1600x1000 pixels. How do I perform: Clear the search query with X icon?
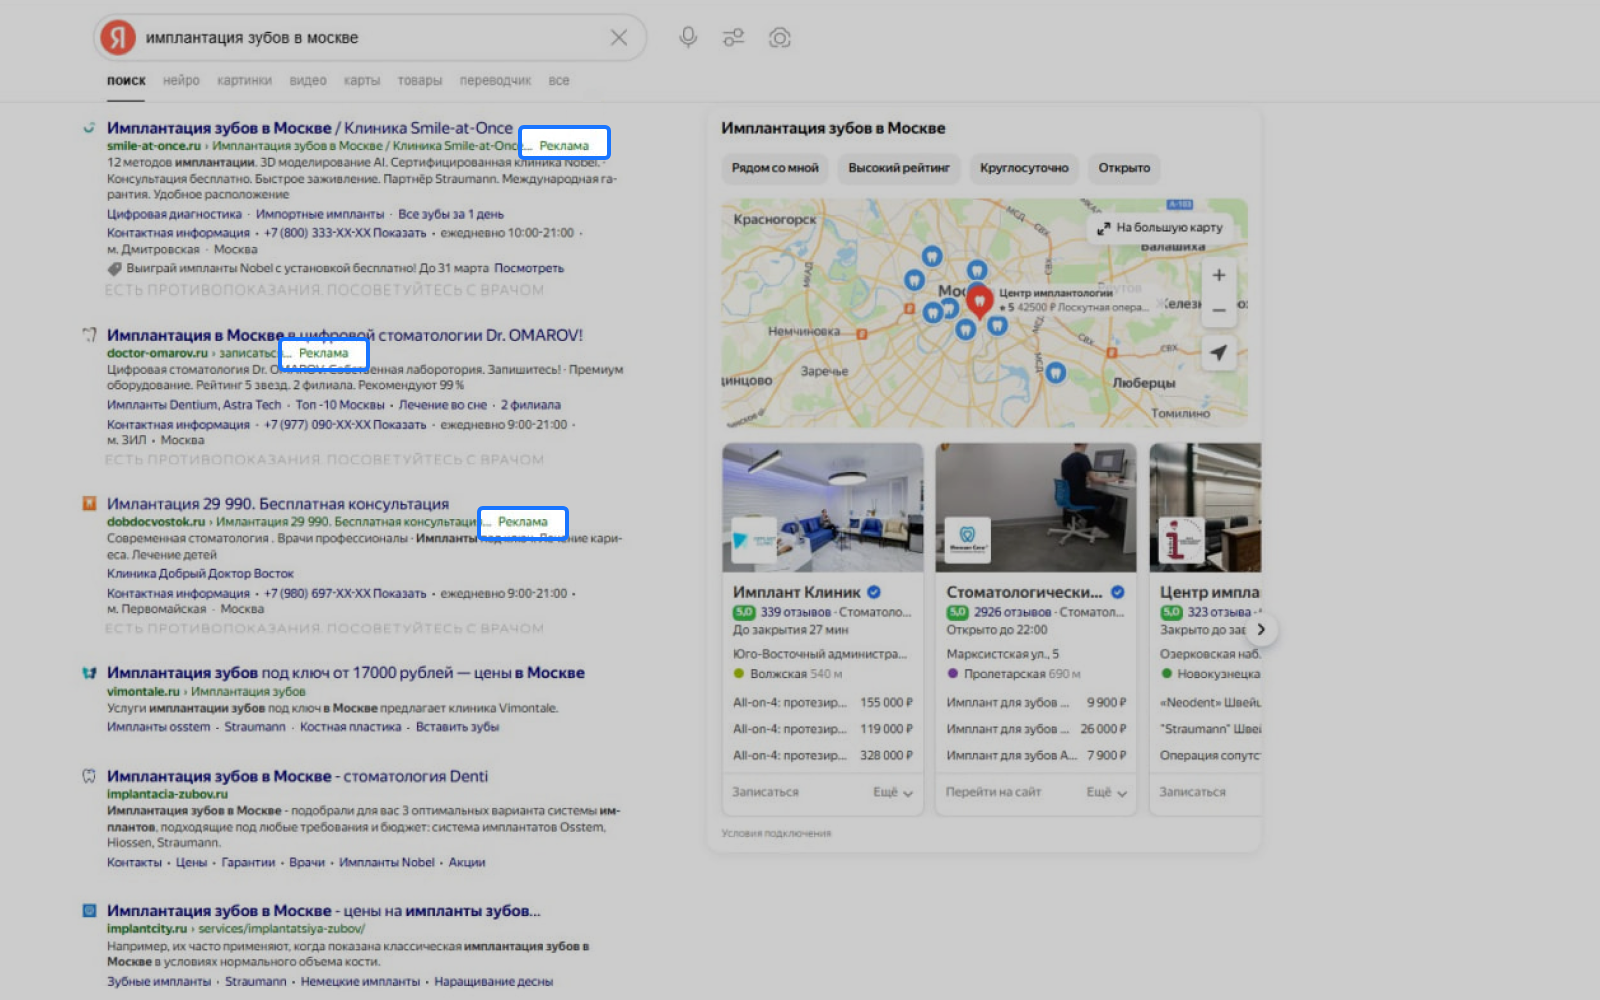coord(619,38)
